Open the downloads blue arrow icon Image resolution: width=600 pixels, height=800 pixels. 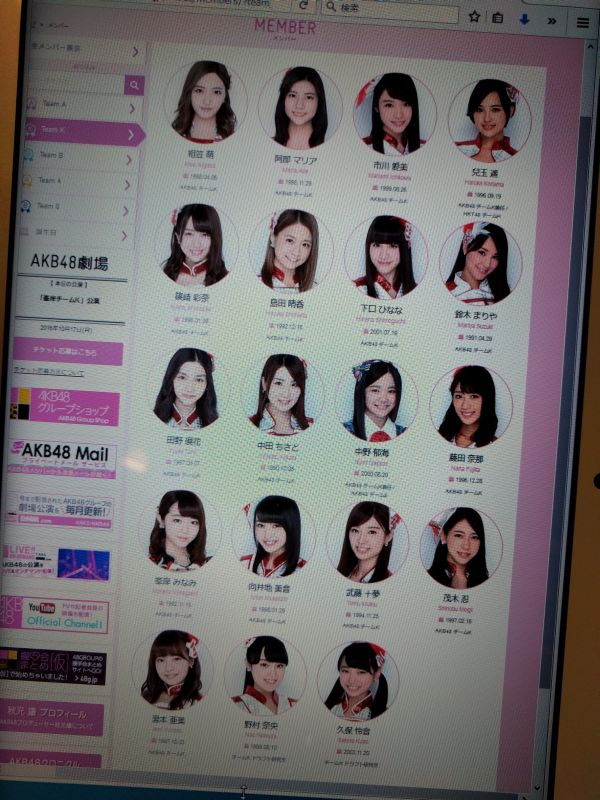524,19
